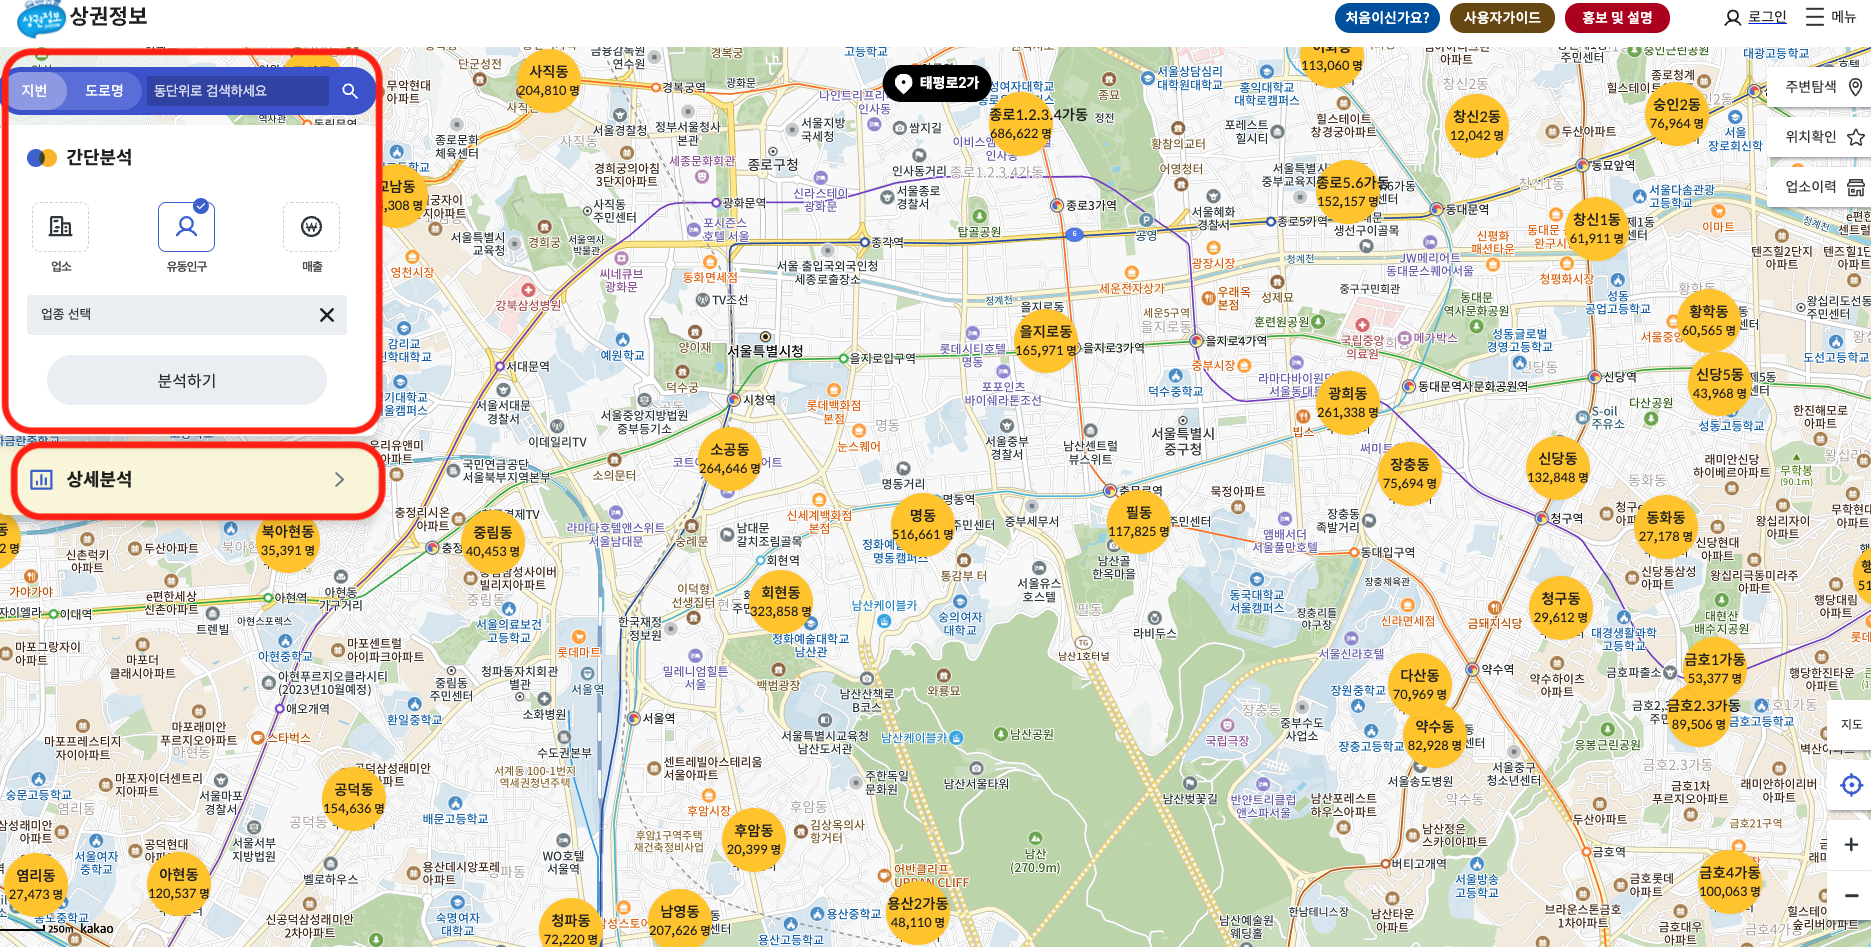This screenshot has height=947, width=1871.
Task: Click the 로그인 user icon
Action: click(1733, 18)
